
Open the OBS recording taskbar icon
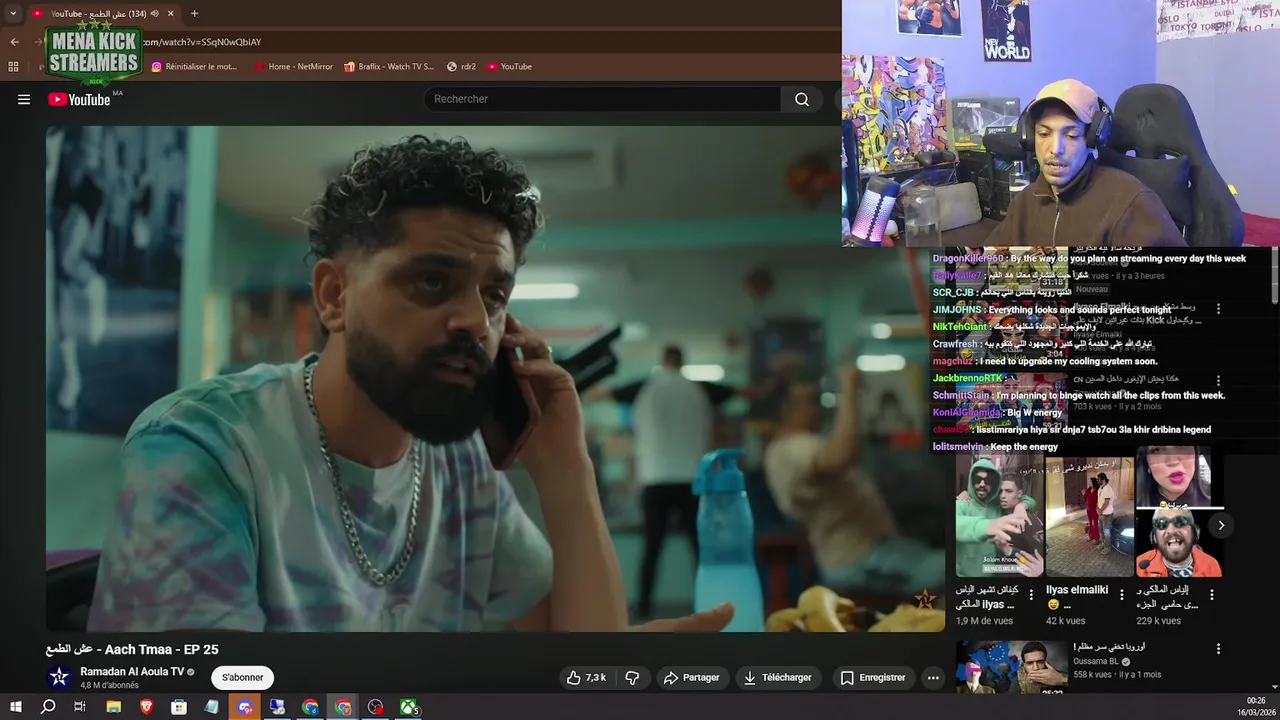point(376,707)
